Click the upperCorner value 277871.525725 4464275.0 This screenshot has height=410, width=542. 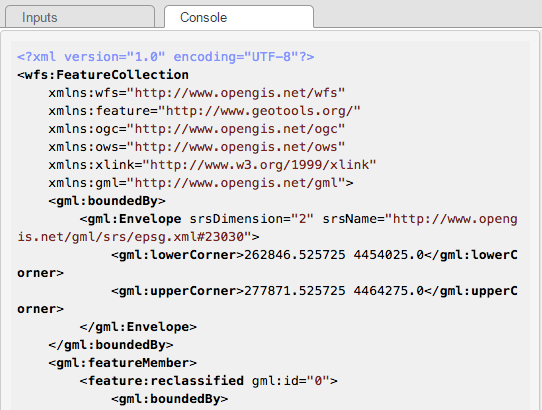tap(334, 291)
